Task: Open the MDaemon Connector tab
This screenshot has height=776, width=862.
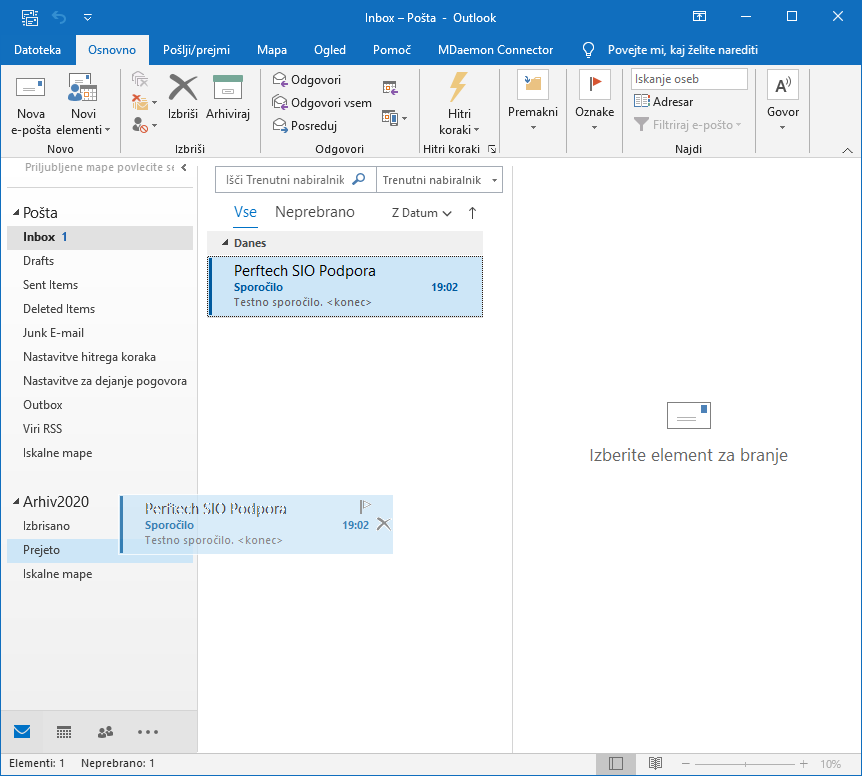Action: (x=495, y=50)
